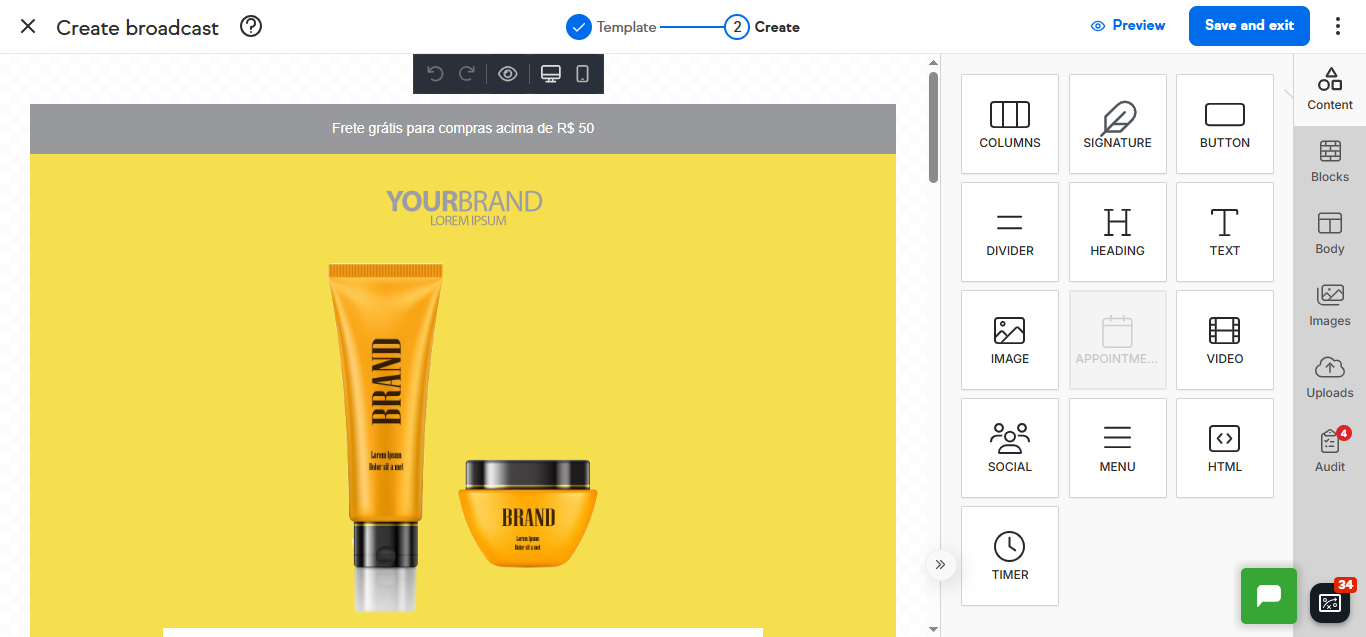The height and width of the screenshot is (637, 1366).
Task: Click the Save and exit button
Action: click(1249, 26)
